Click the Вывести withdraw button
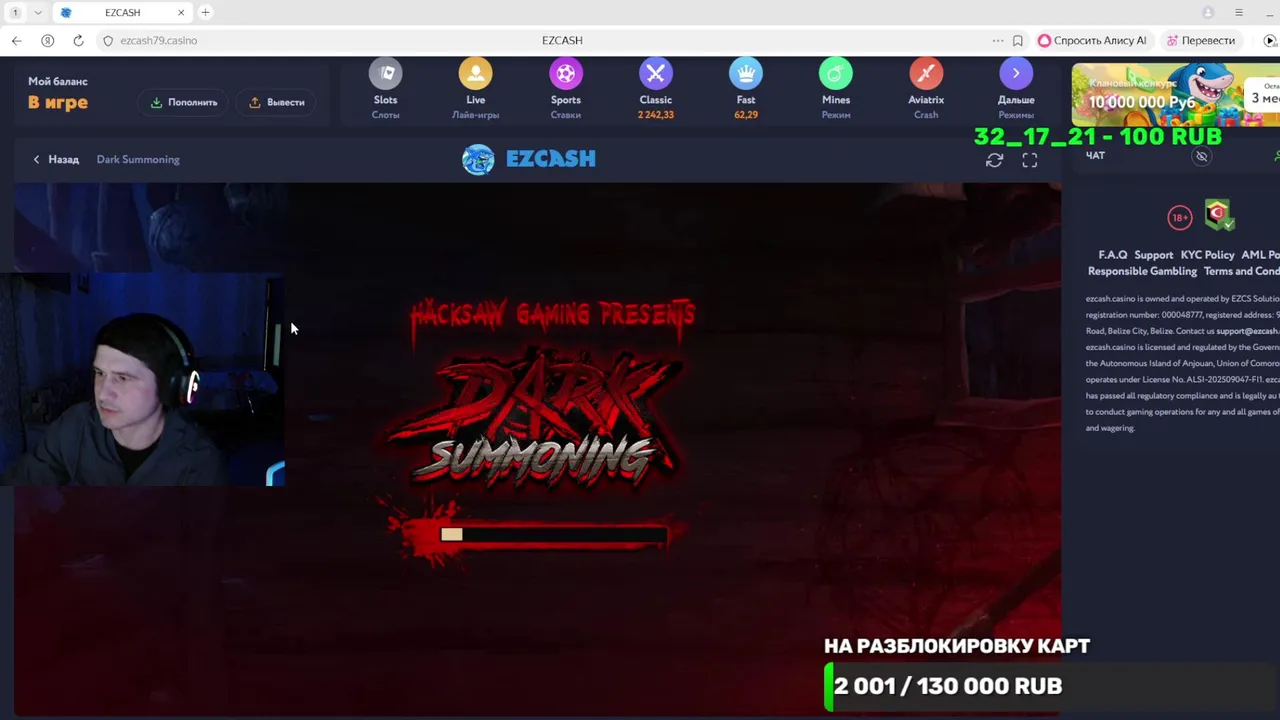Viewport: 1280px width, 720px height. click(x=276, y=102)
